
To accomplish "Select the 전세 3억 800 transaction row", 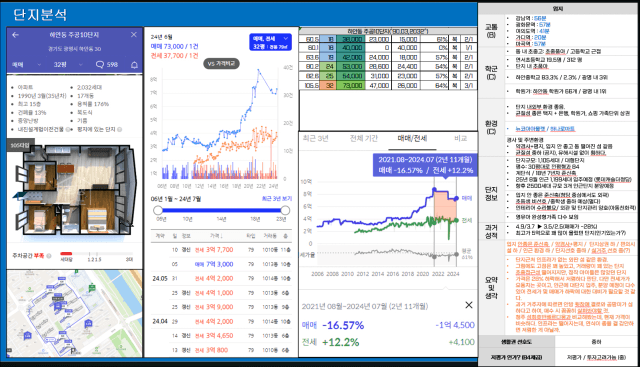I will click(x=221, y=350).
